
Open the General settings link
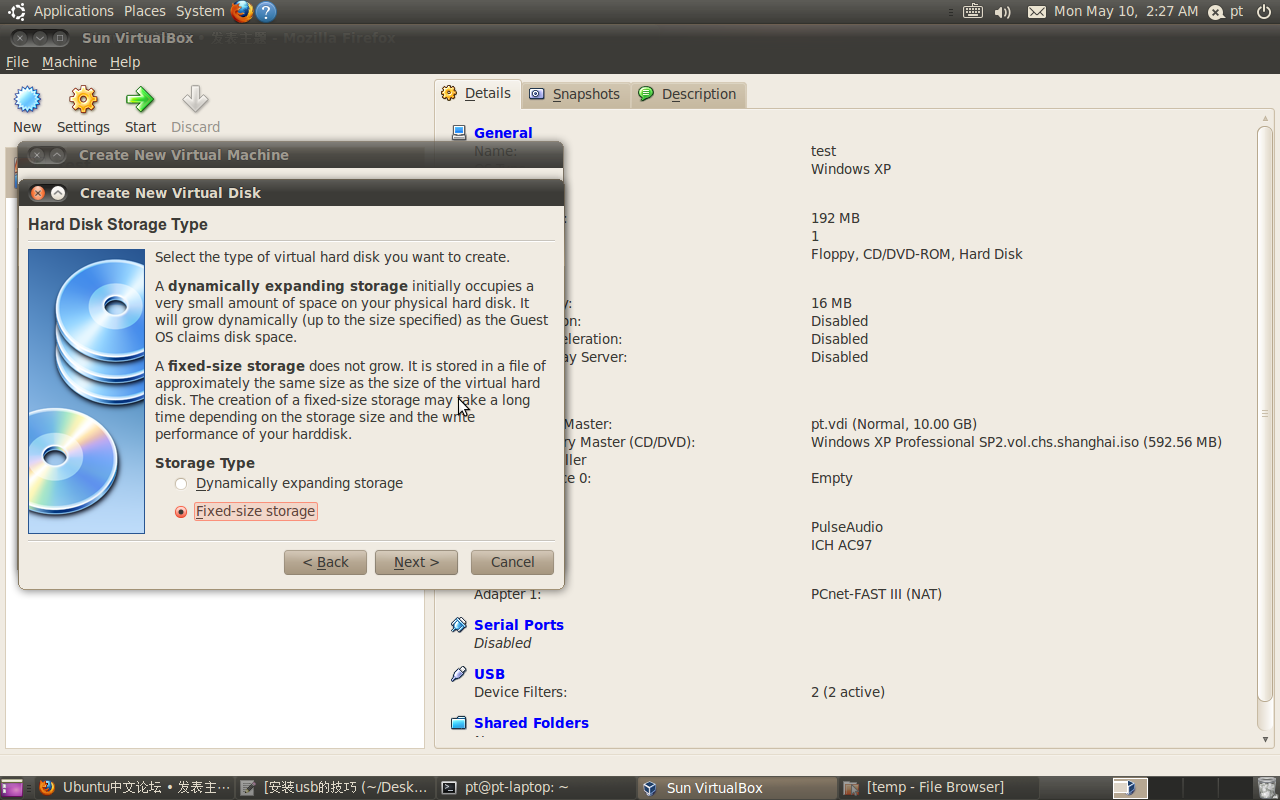503,133
